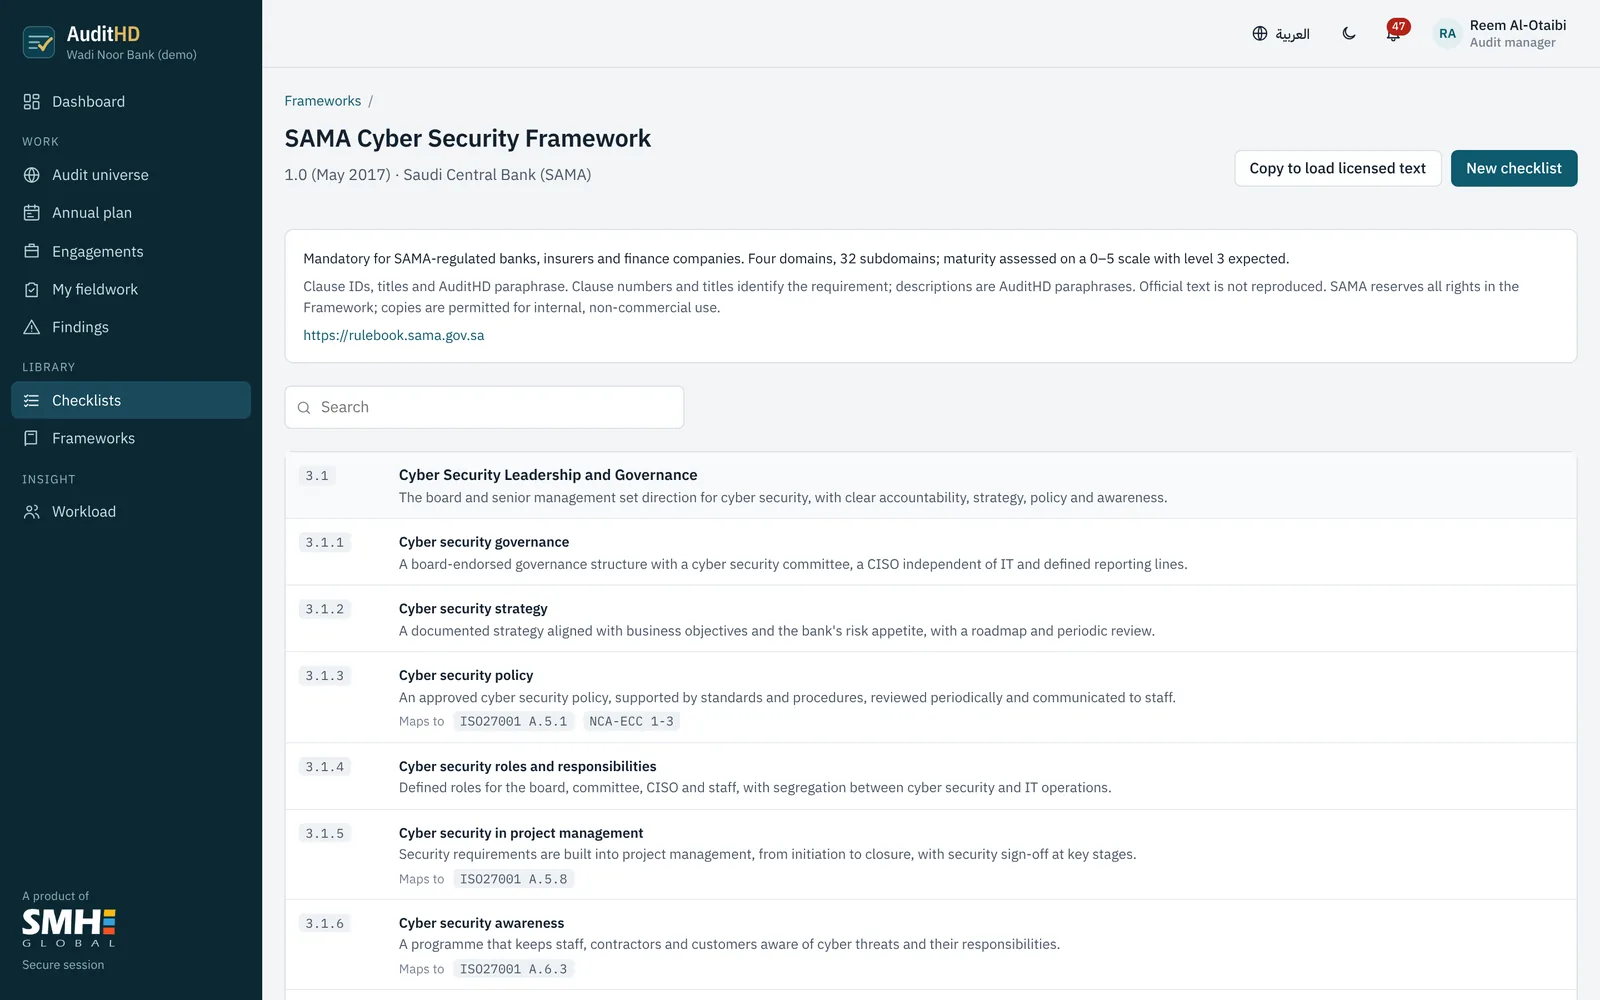Click the Annual plan calendar icon
This screenshot has width=1600, height=1000.
(x=32, y=213)
